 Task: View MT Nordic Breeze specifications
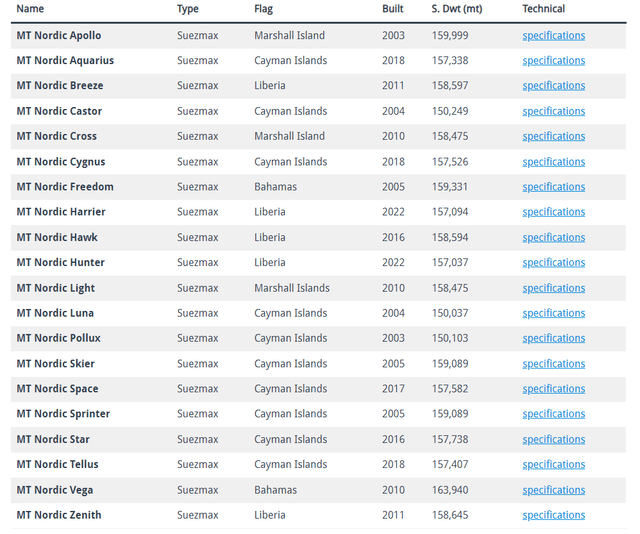click(x=553, y=86)
